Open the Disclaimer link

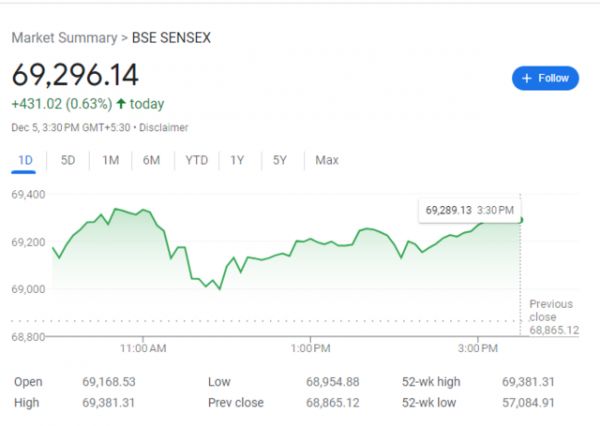164,128
